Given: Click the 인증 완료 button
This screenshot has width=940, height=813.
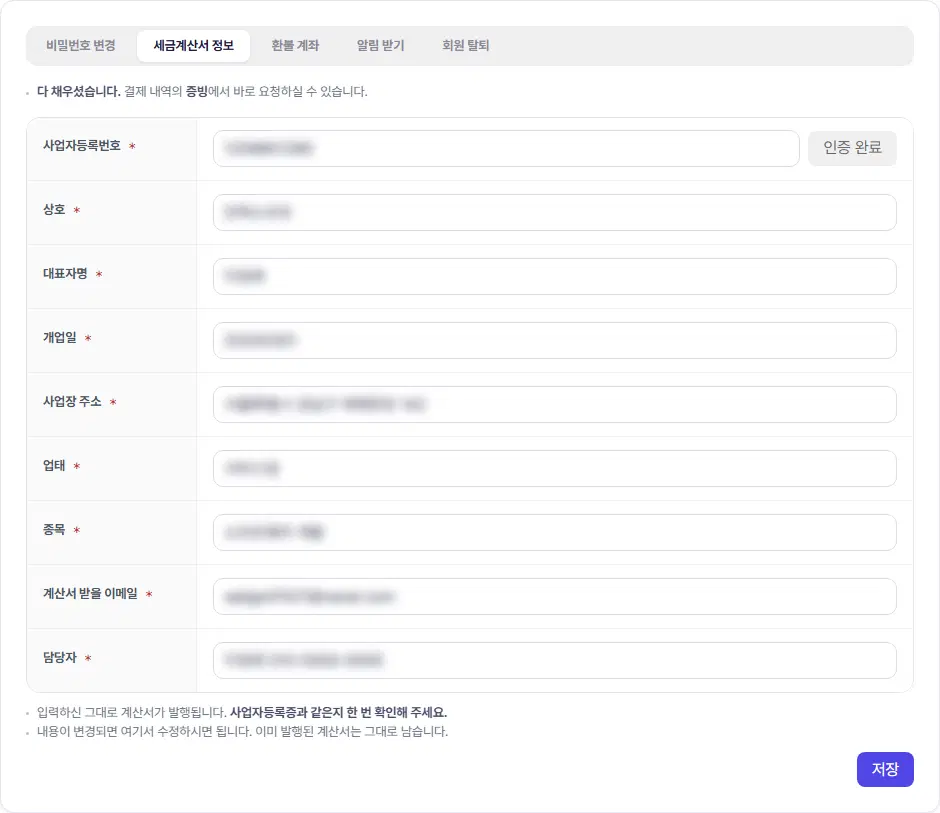Looking at the screenshot, I should (x=852, y=148).
